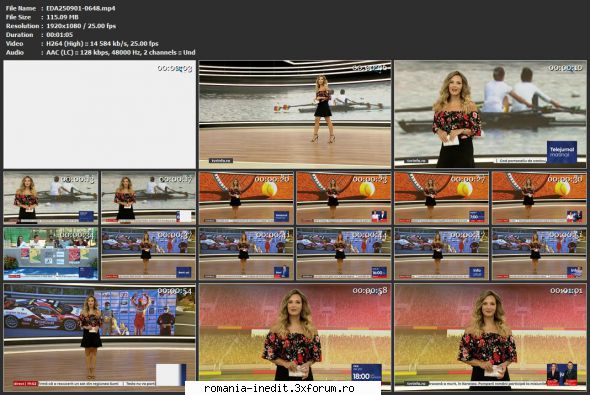Open the small race car thumbnail at 00:00:51
This screenshot has width=590, height=395.
[x=539, y=254]
